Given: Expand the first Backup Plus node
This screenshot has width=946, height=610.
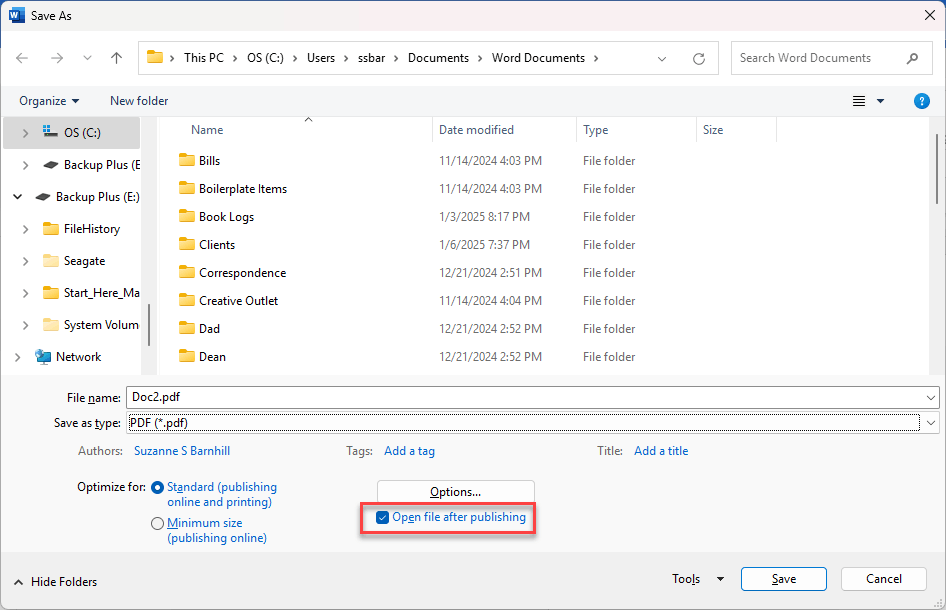Looking at the screenshot, I should click(x=25, y=165).
